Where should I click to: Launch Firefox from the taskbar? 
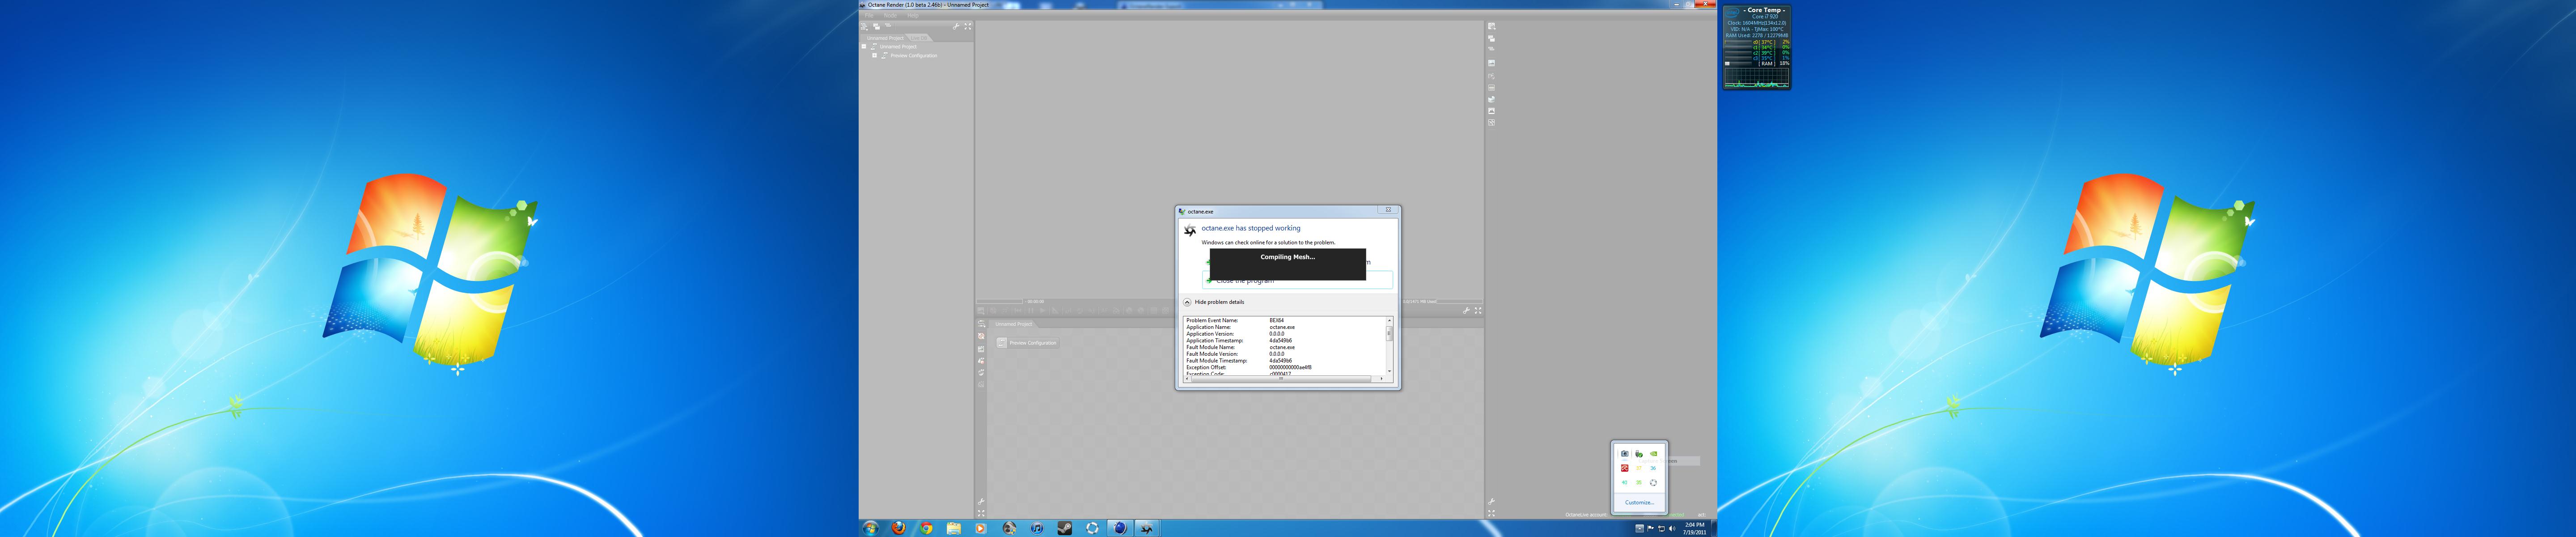pyautogui.click(x=898, y=528)
